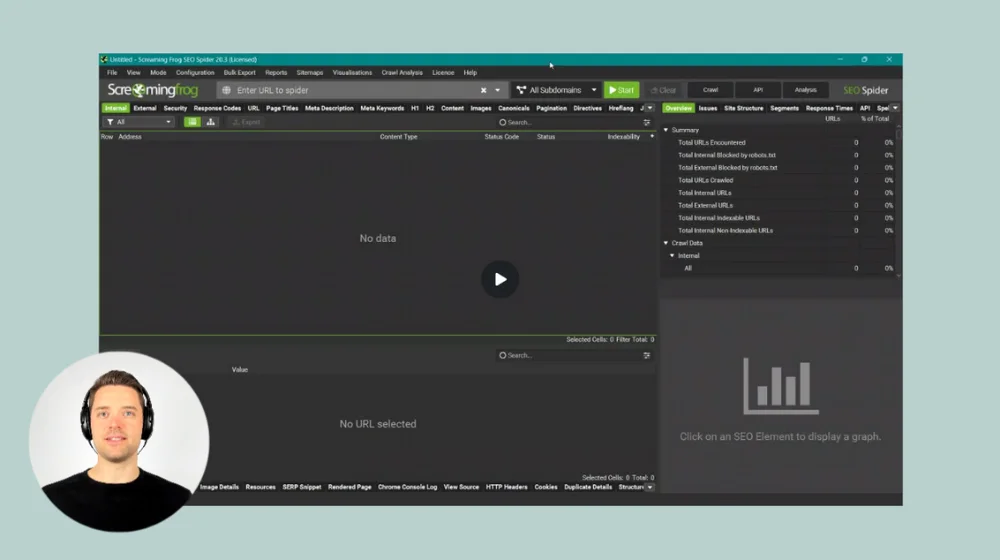Collapse the Crawl Data section

tap(666, 243)
